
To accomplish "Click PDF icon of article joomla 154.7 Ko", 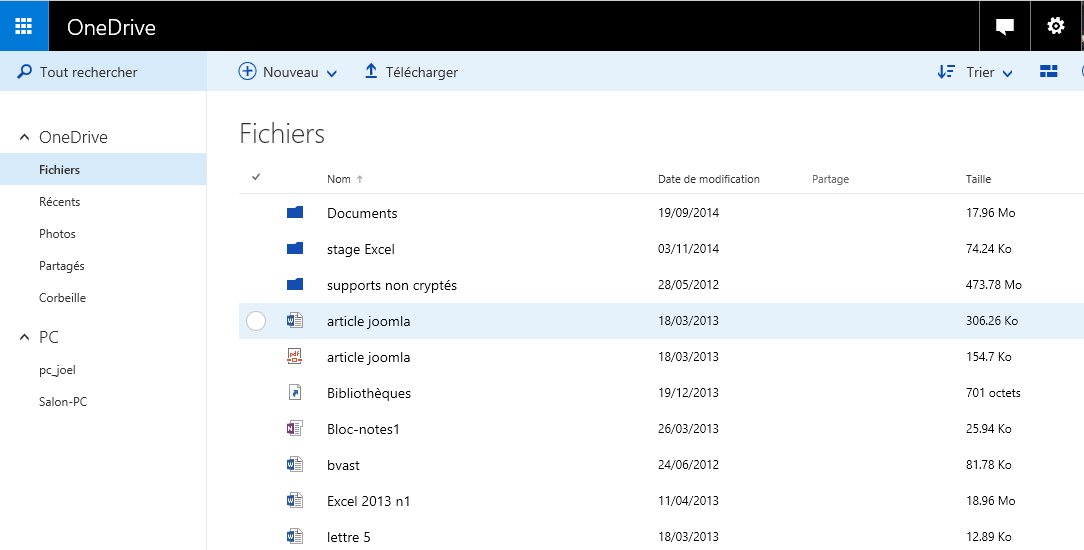I will (295, 357).
